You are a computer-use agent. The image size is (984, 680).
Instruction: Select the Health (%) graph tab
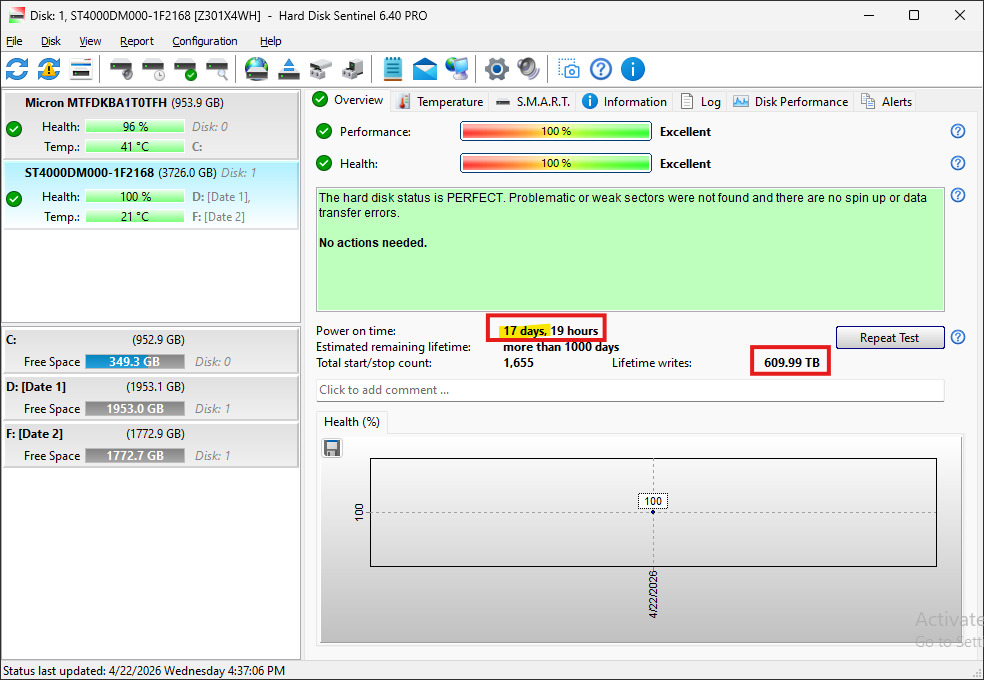[351, 422]
